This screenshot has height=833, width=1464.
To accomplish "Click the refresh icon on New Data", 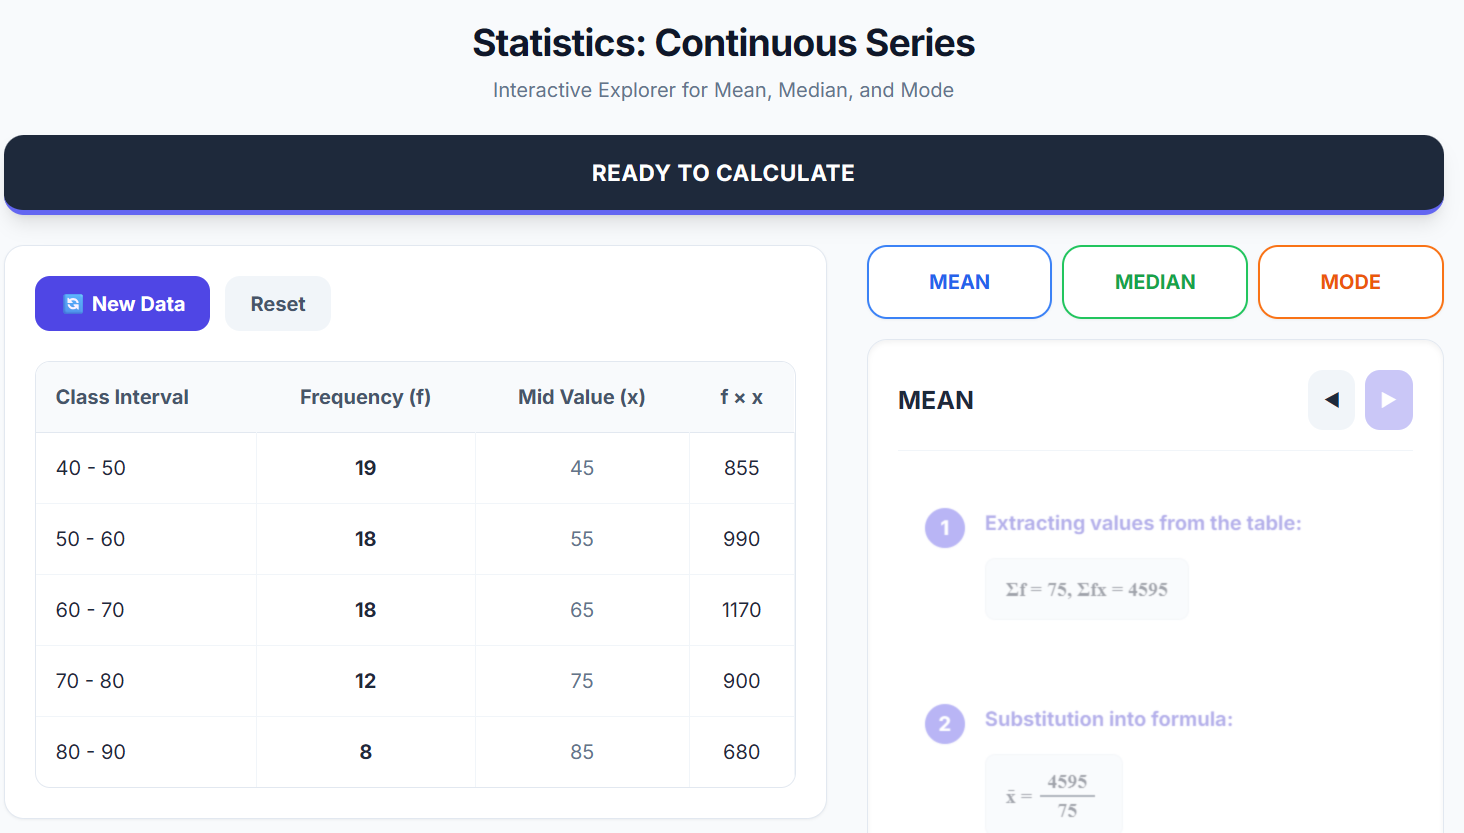I will [x=73, y=304].
